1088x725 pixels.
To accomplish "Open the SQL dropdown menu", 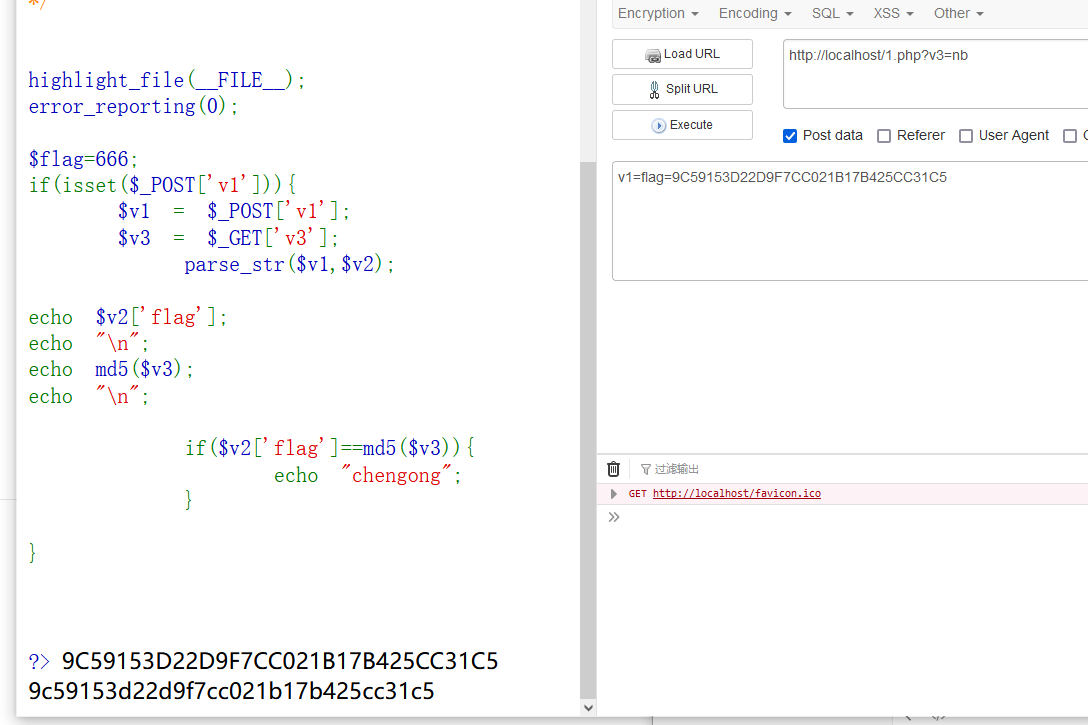I will point(832,13).
